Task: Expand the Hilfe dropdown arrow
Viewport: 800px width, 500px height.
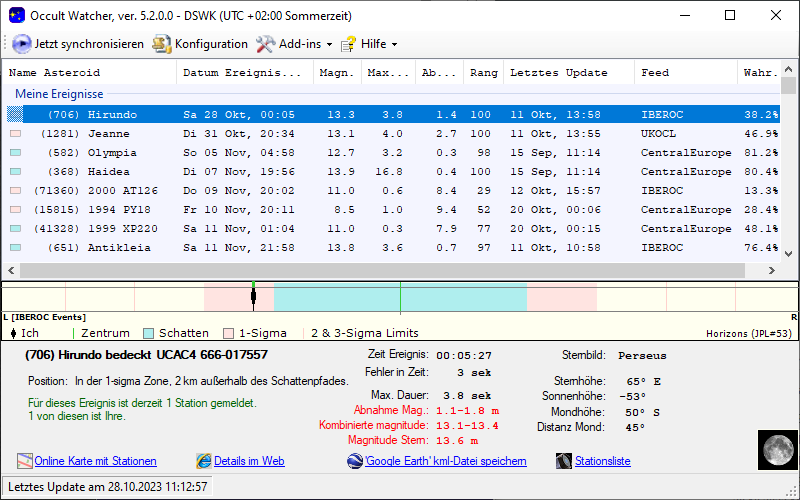Action: [x=394, y=45]
